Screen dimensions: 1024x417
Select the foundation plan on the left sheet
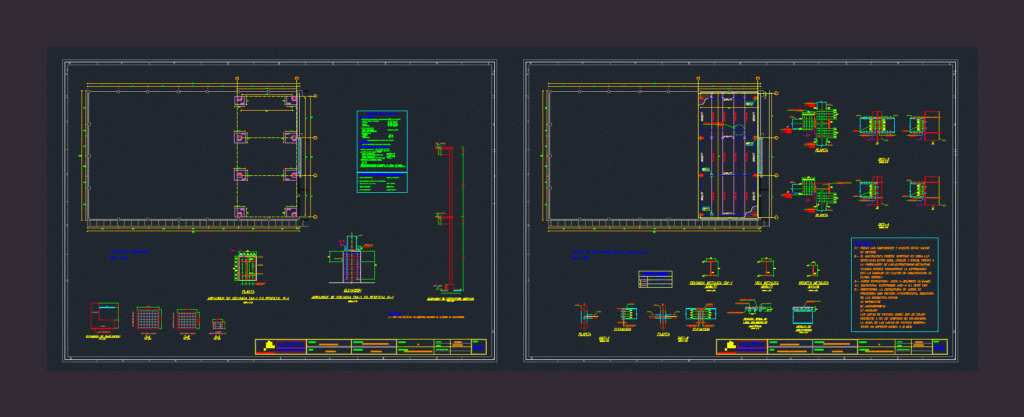(x=197, y=155)
